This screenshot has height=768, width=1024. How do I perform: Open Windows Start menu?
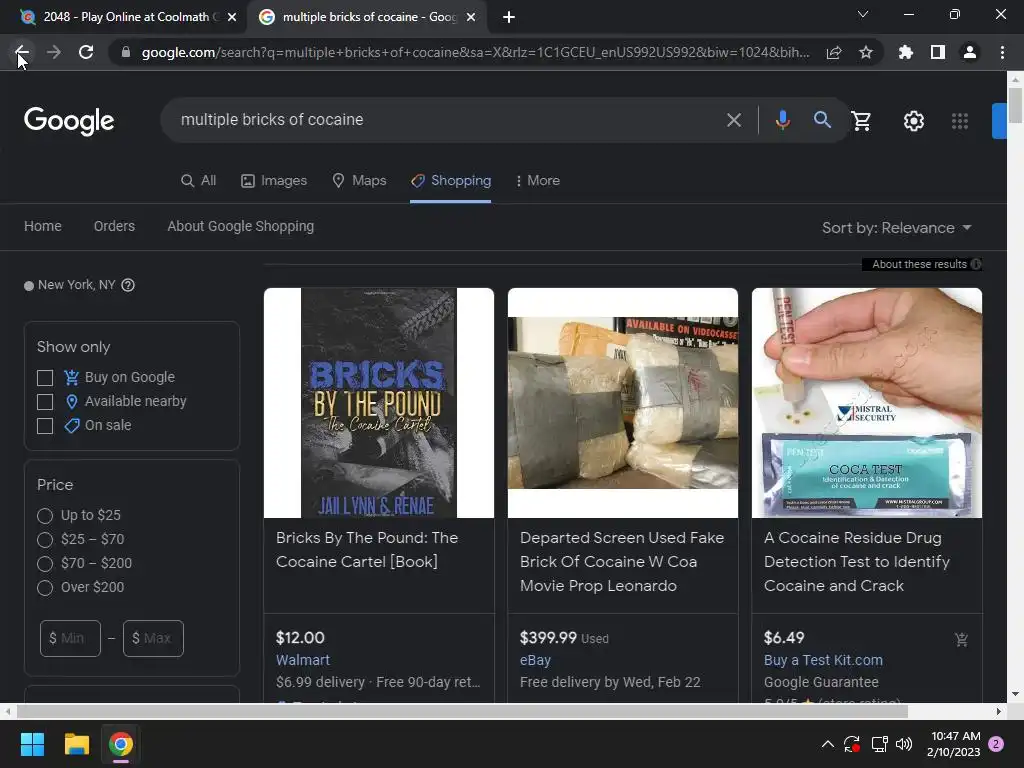pyautogui.click(x=32, y=744)
